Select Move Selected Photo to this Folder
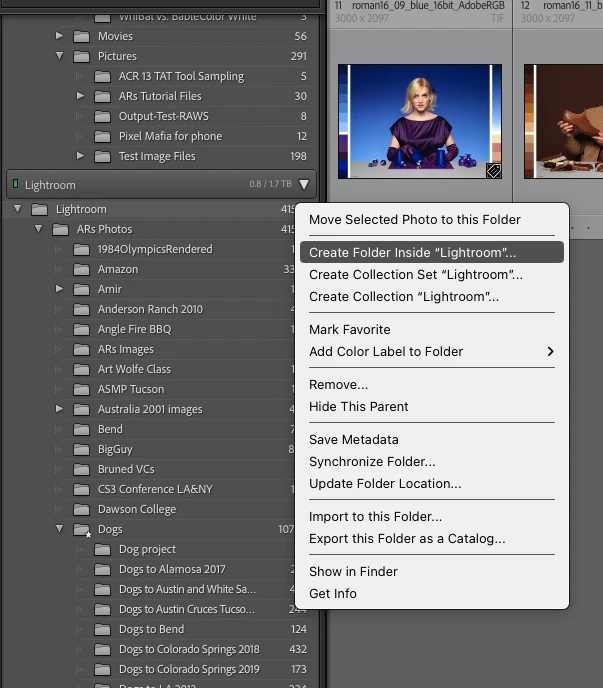 432,219
